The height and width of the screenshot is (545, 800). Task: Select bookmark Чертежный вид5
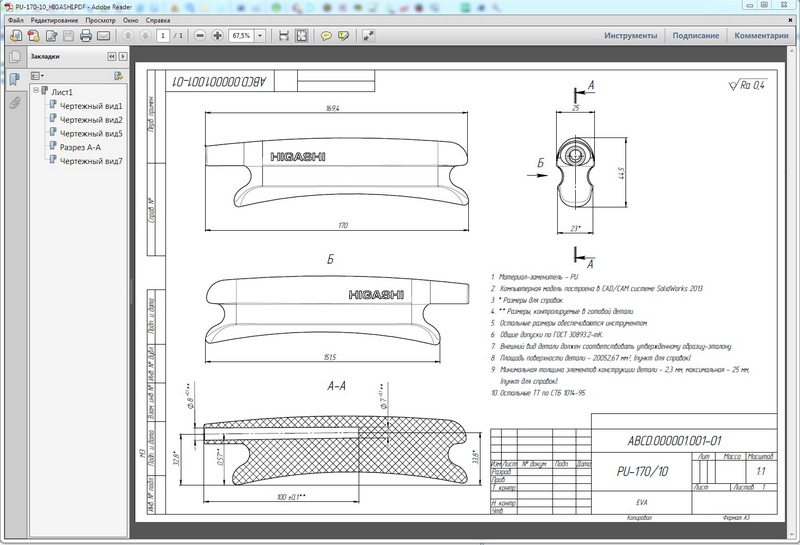pos(91,133)
